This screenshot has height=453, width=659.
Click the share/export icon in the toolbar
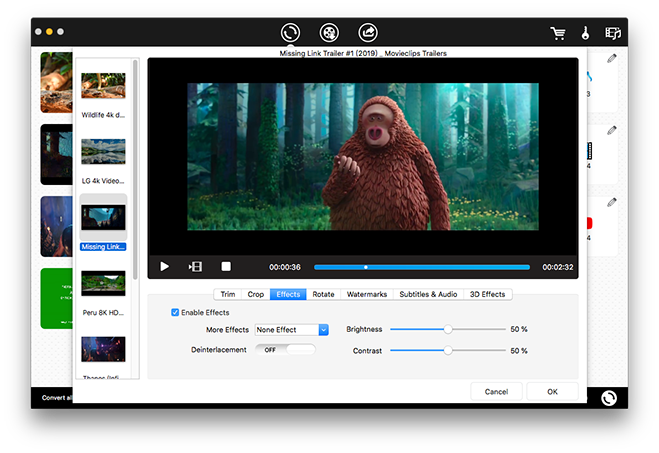[368, 32]
